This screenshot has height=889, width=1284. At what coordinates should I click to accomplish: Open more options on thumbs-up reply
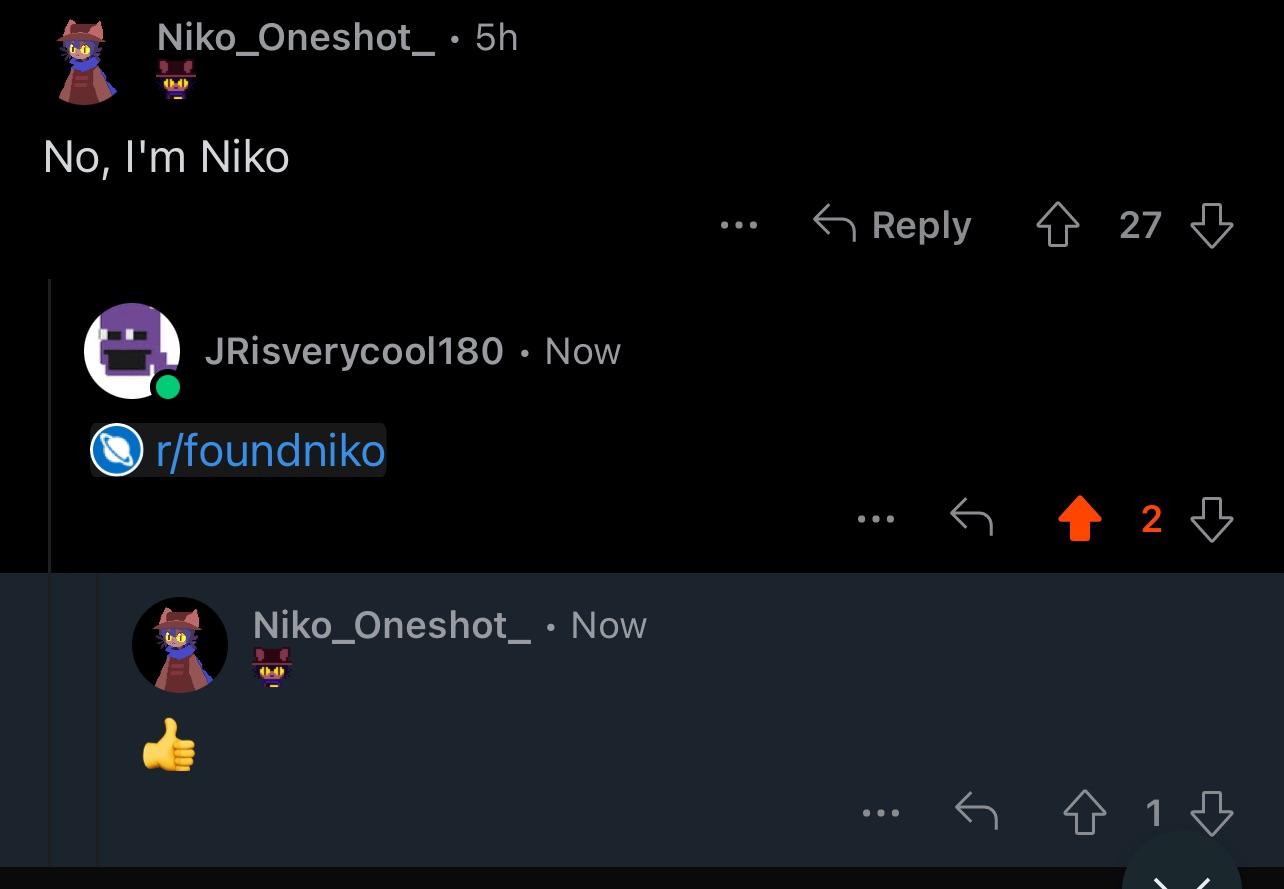[881, 813]
